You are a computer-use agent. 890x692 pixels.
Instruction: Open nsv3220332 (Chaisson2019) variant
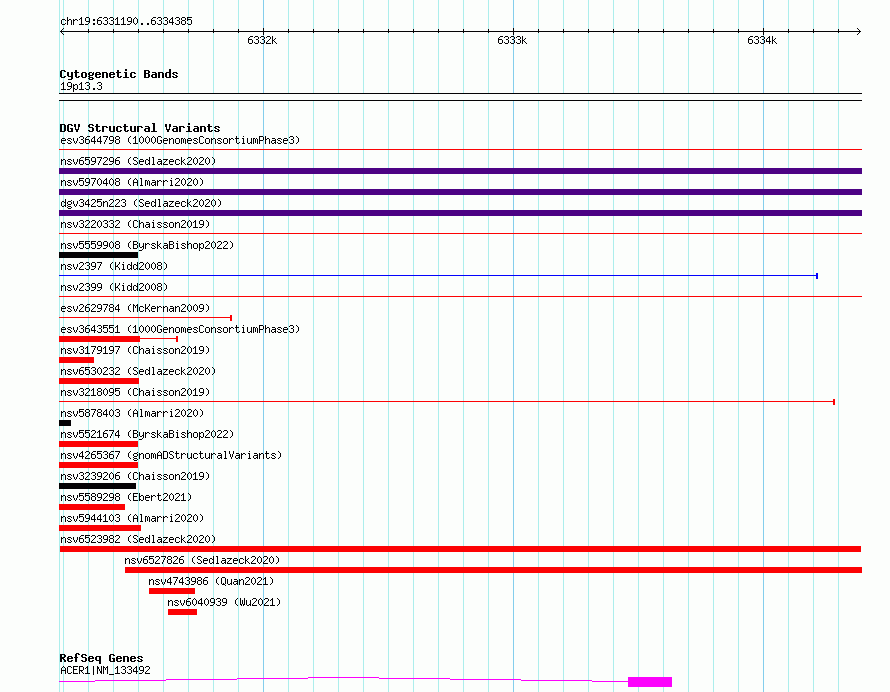click(135, 224)
